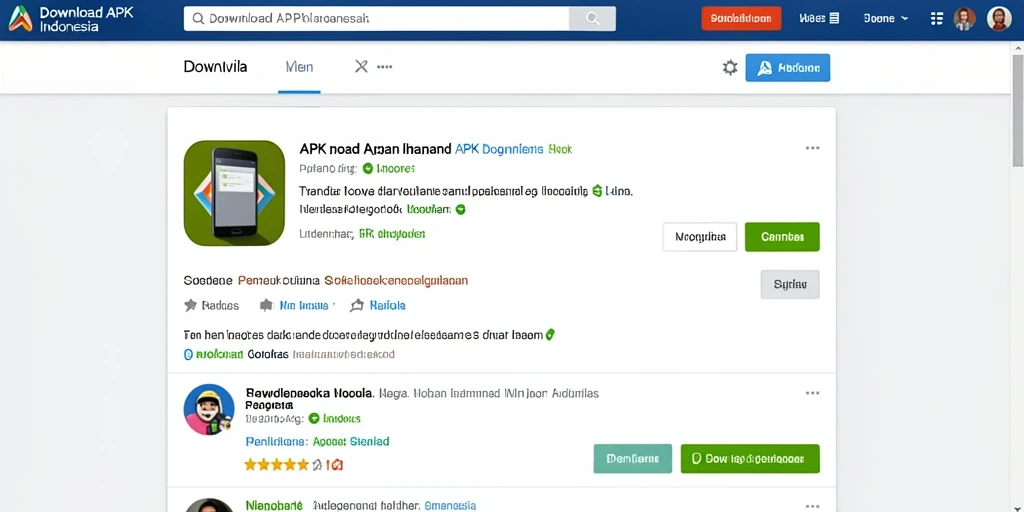Image resolution: width=1024 pixels, height=512 pixels.
Task: Click the scrollbar up arrow
Action: [x=1017, y=48]
